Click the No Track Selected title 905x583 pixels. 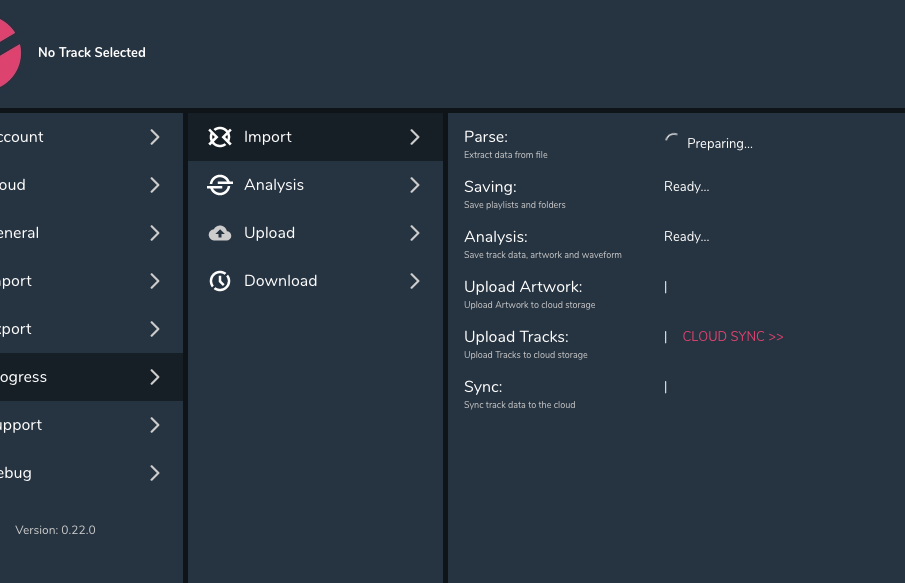click(x=92, y=52)
